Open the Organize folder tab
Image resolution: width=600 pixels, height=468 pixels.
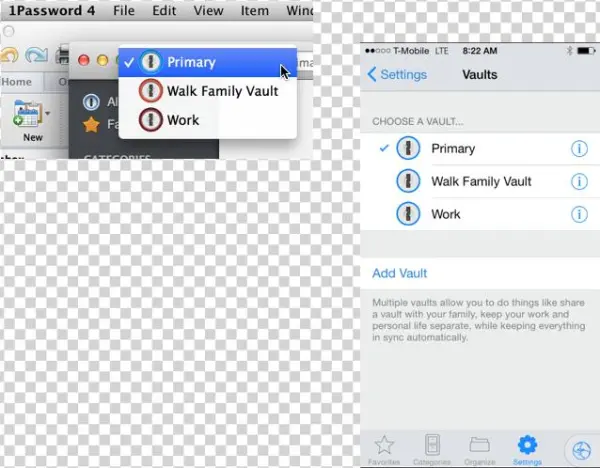[x=479, y=447]
